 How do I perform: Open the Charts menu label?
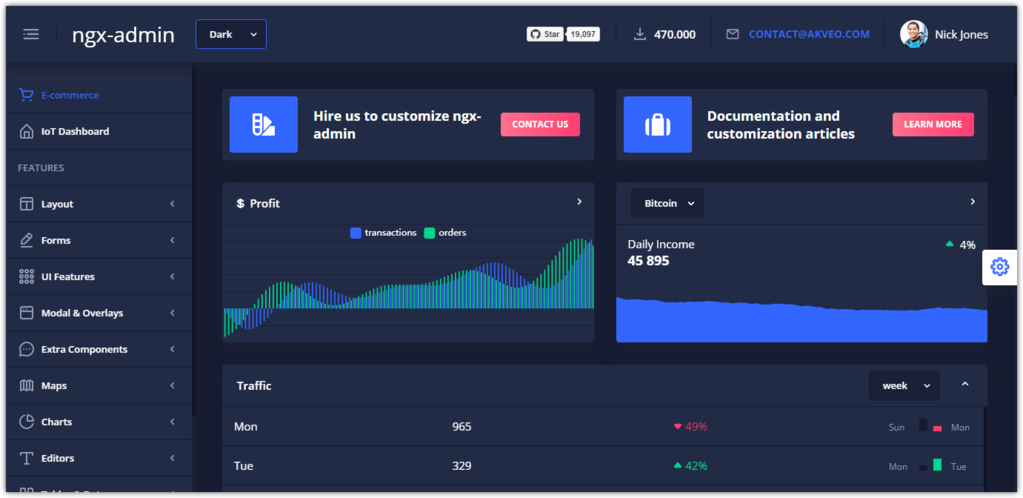click(x=57, y=422)
